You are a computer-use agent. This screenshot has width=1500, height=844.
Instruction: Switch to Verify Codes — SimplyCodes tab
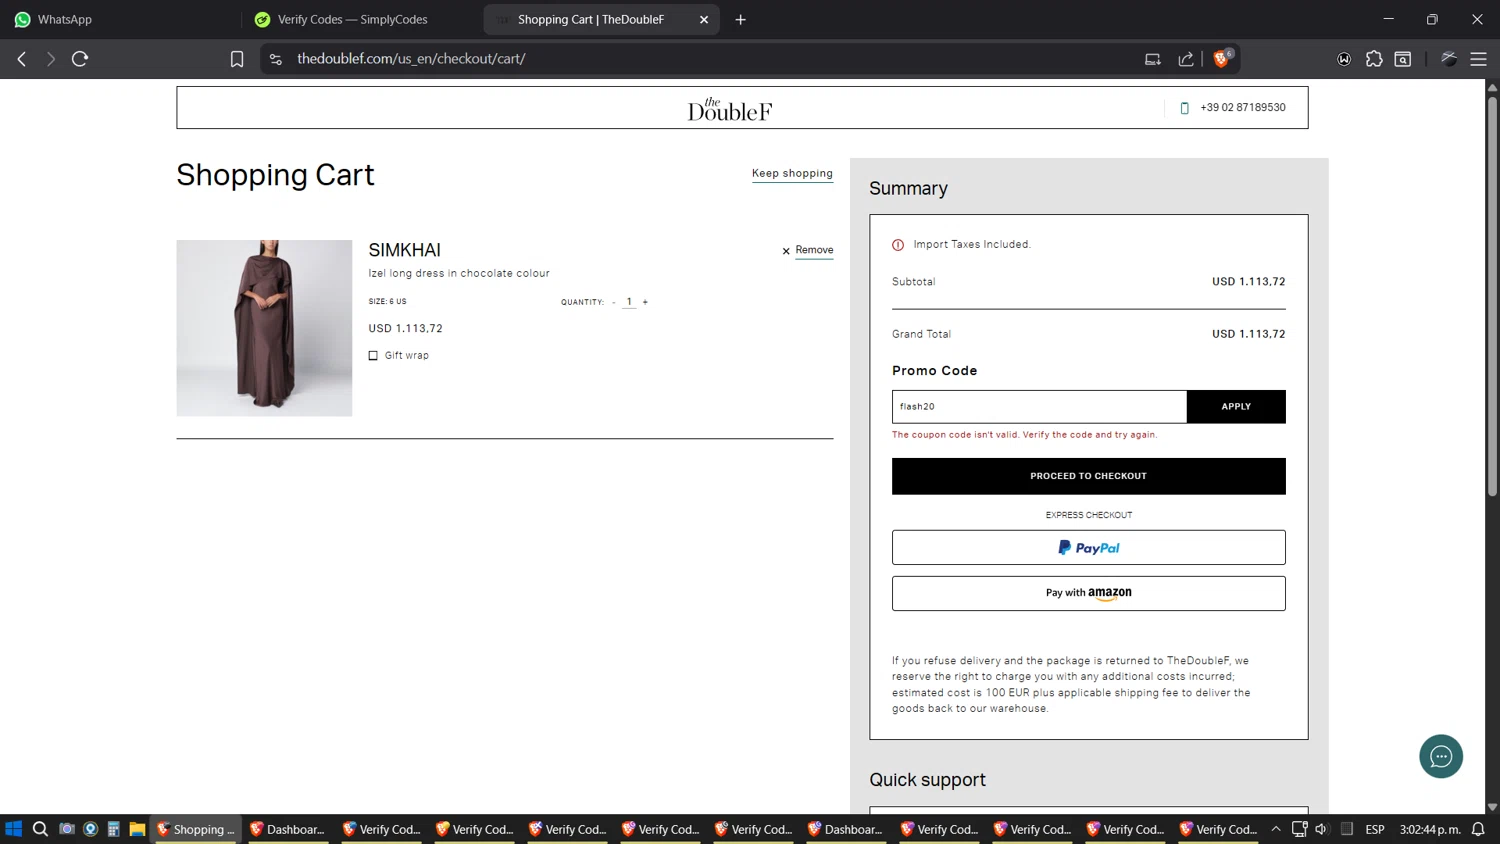[352, 19]
